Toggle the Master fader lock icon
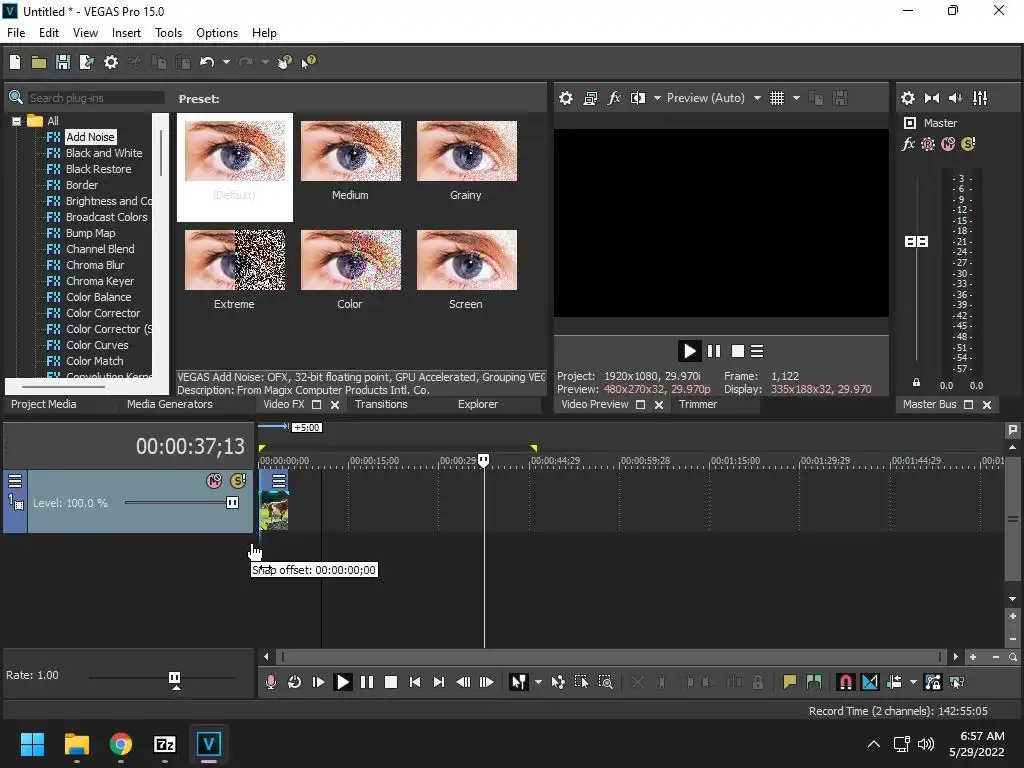This screenshot has width=1024, height=768. (916, 383)
